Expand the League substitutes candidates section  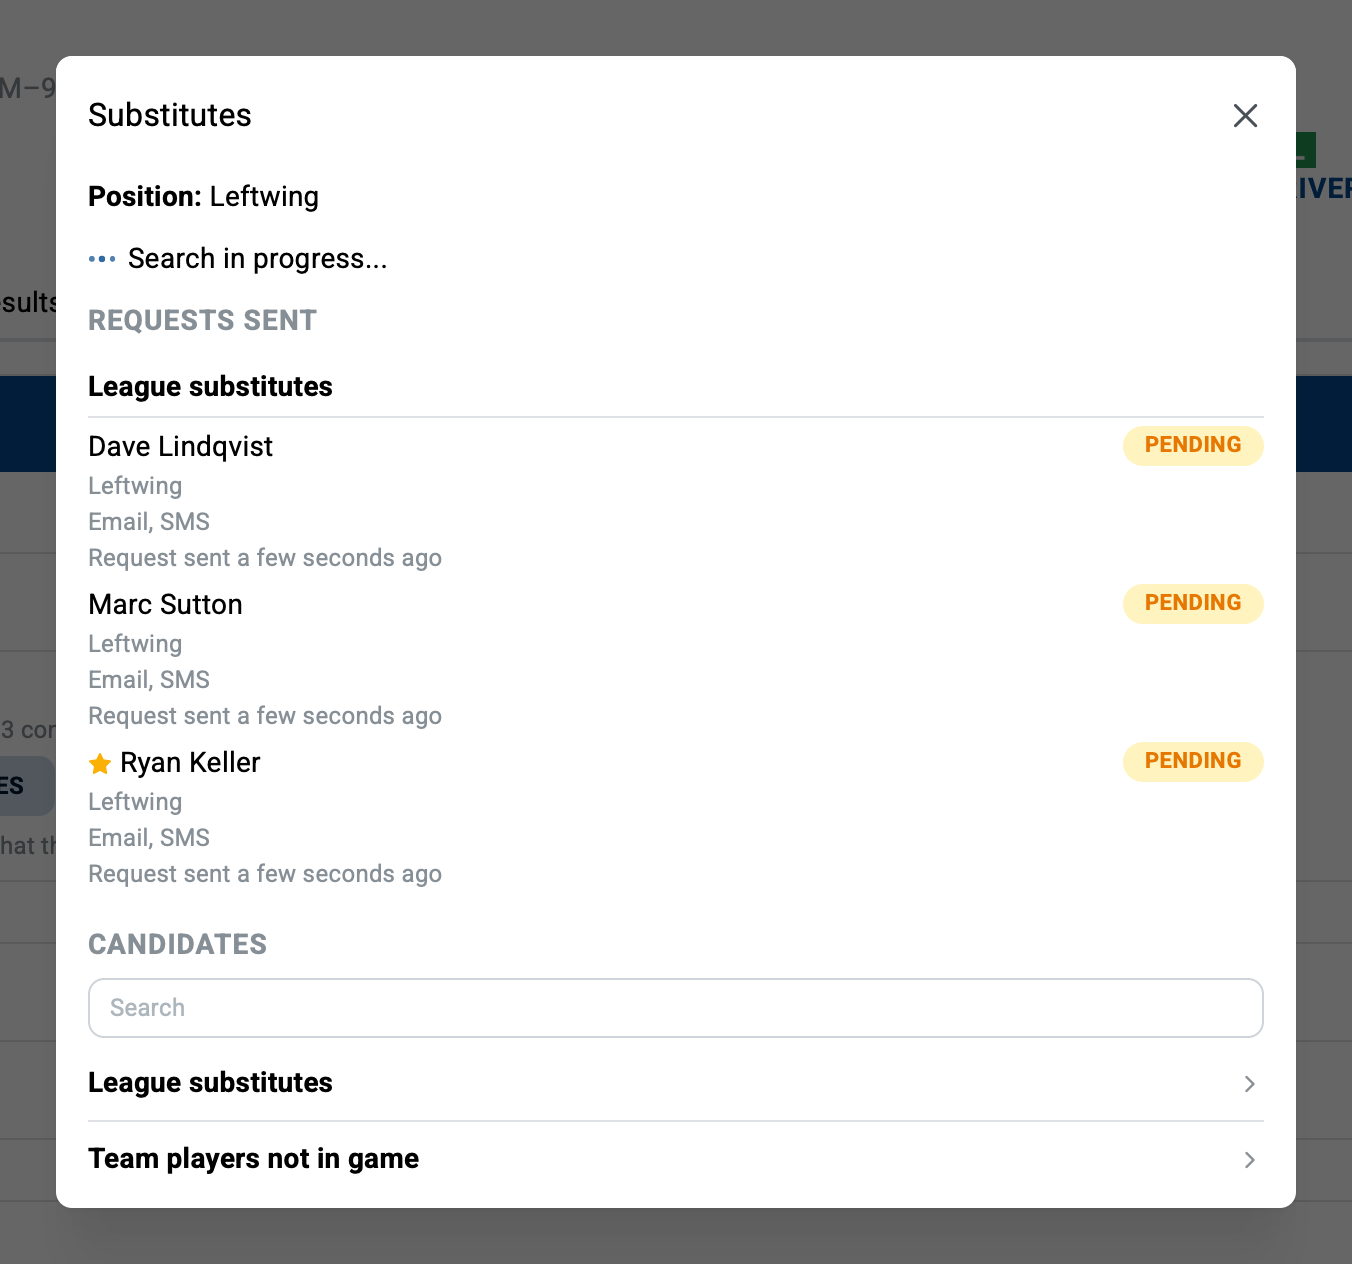pos(676,1083)
